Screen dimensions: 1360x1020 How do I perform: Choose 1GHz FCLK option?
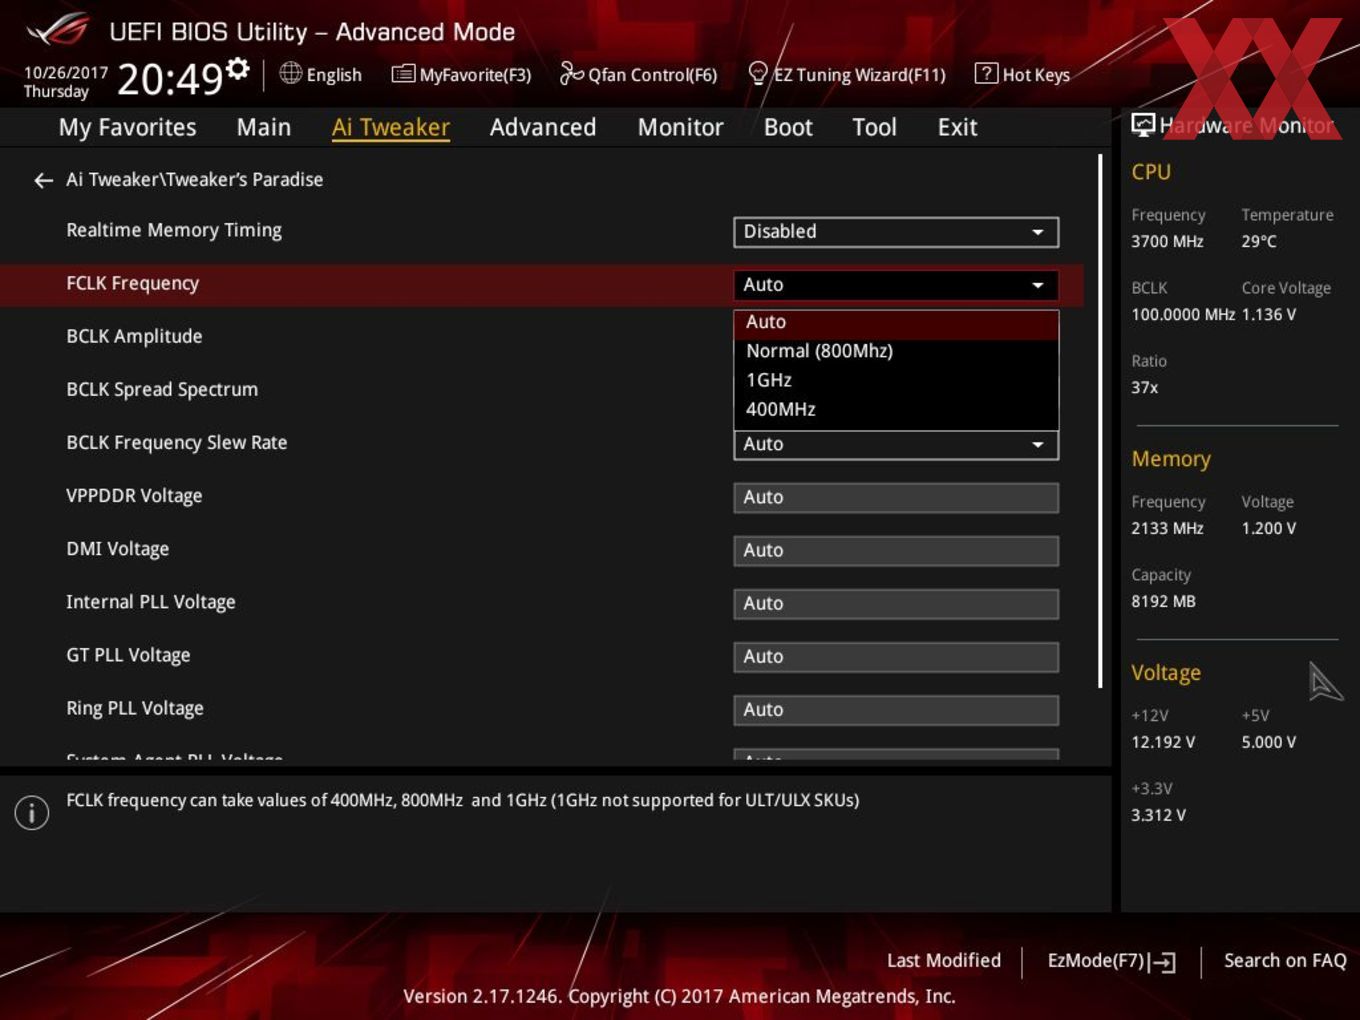(x=896, y=380)
